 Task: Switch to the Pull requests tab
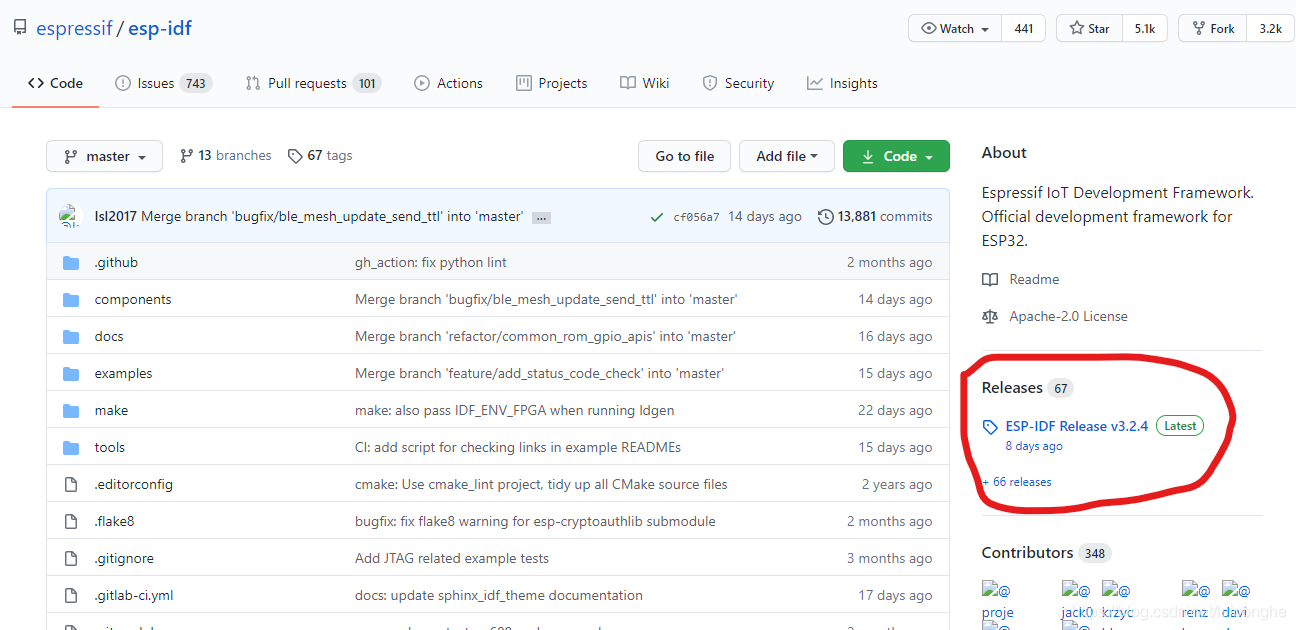[x=313, y=83]
